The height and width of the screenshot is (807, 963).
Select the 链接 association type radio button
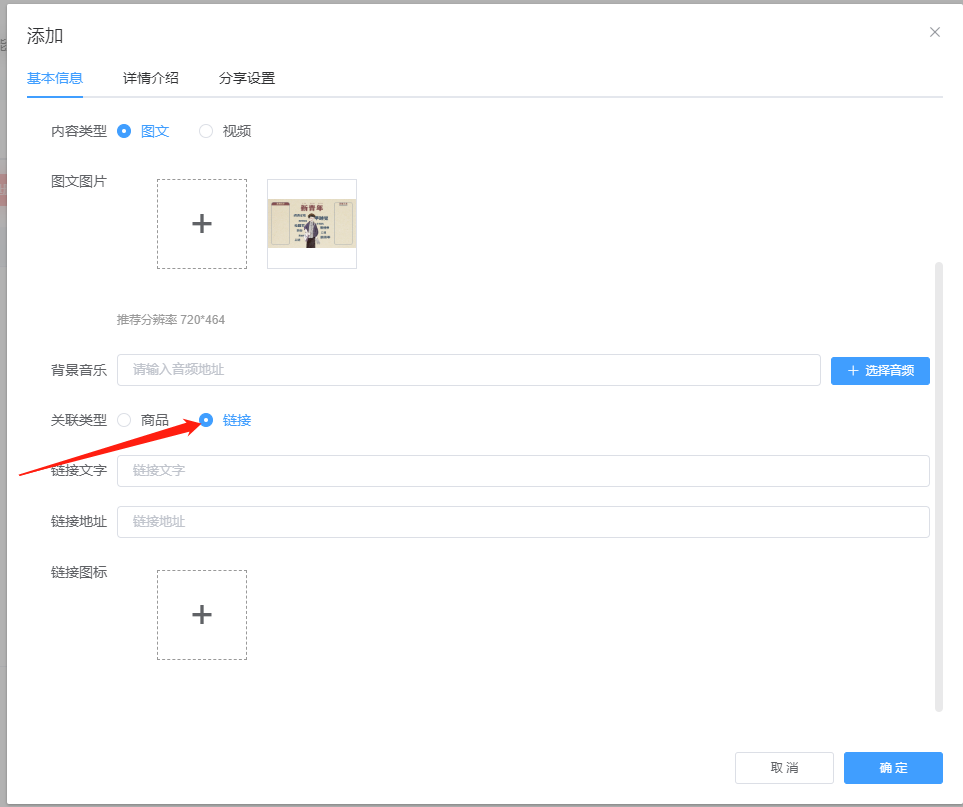point(205,420)
